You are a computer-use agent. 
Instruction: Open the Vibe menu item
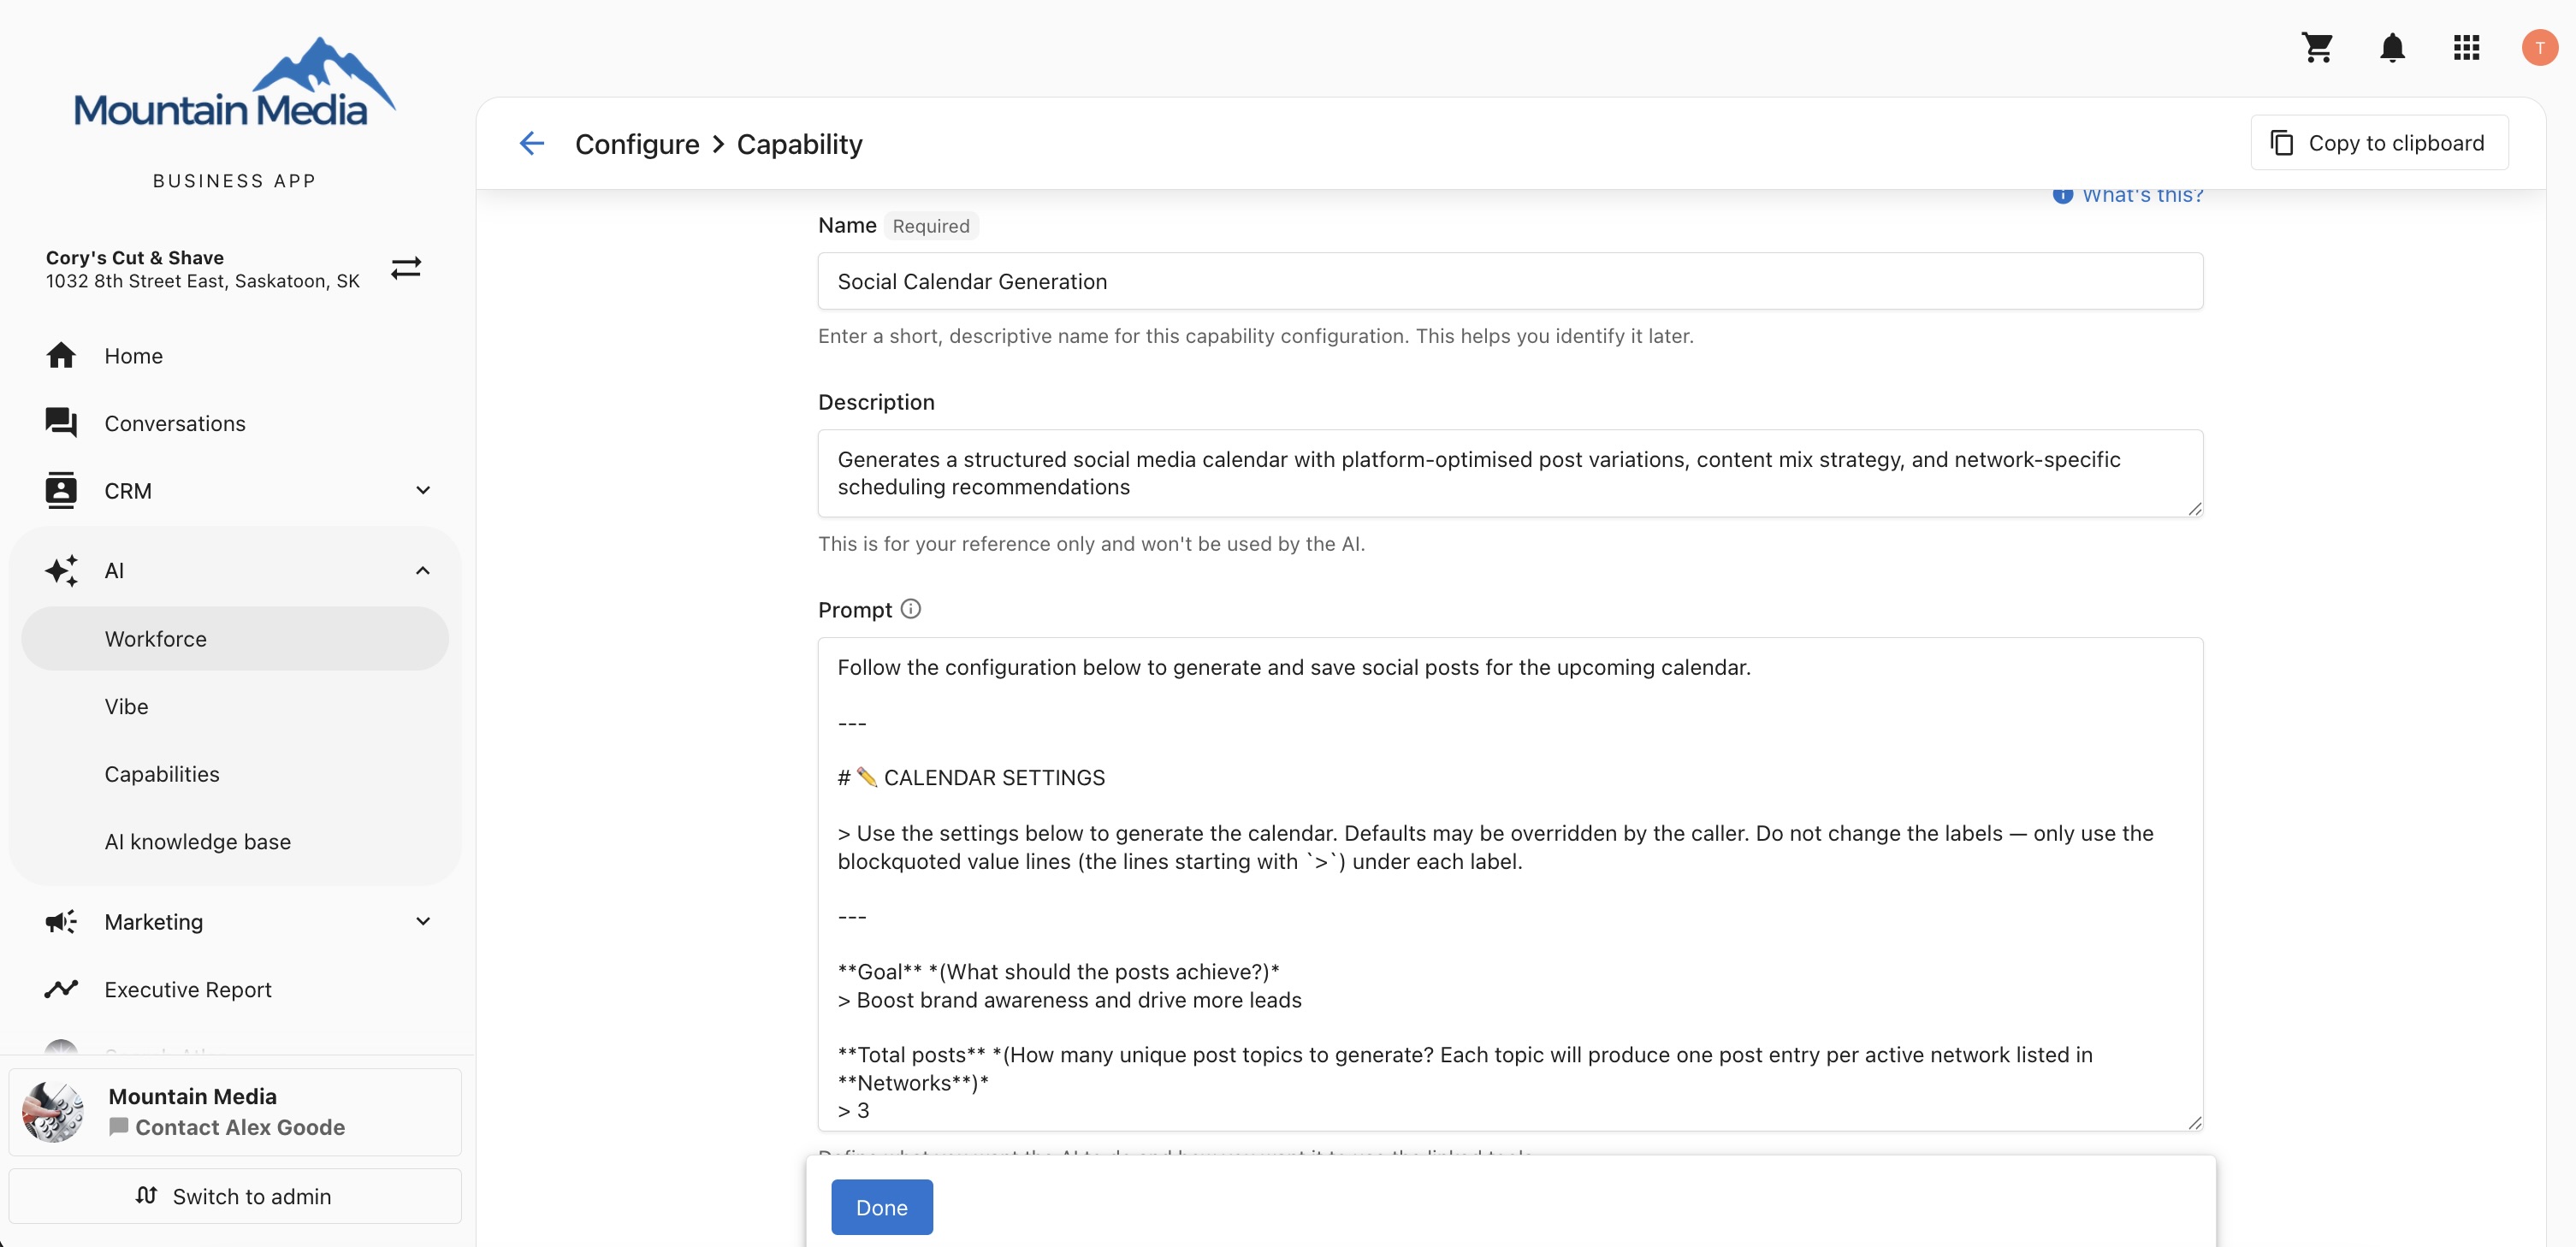pos(235,706)
